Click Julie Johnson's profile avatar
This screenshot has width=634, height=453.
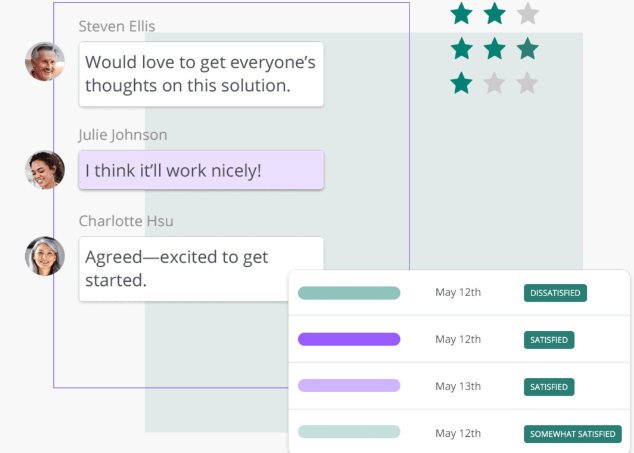coord(45,170)
